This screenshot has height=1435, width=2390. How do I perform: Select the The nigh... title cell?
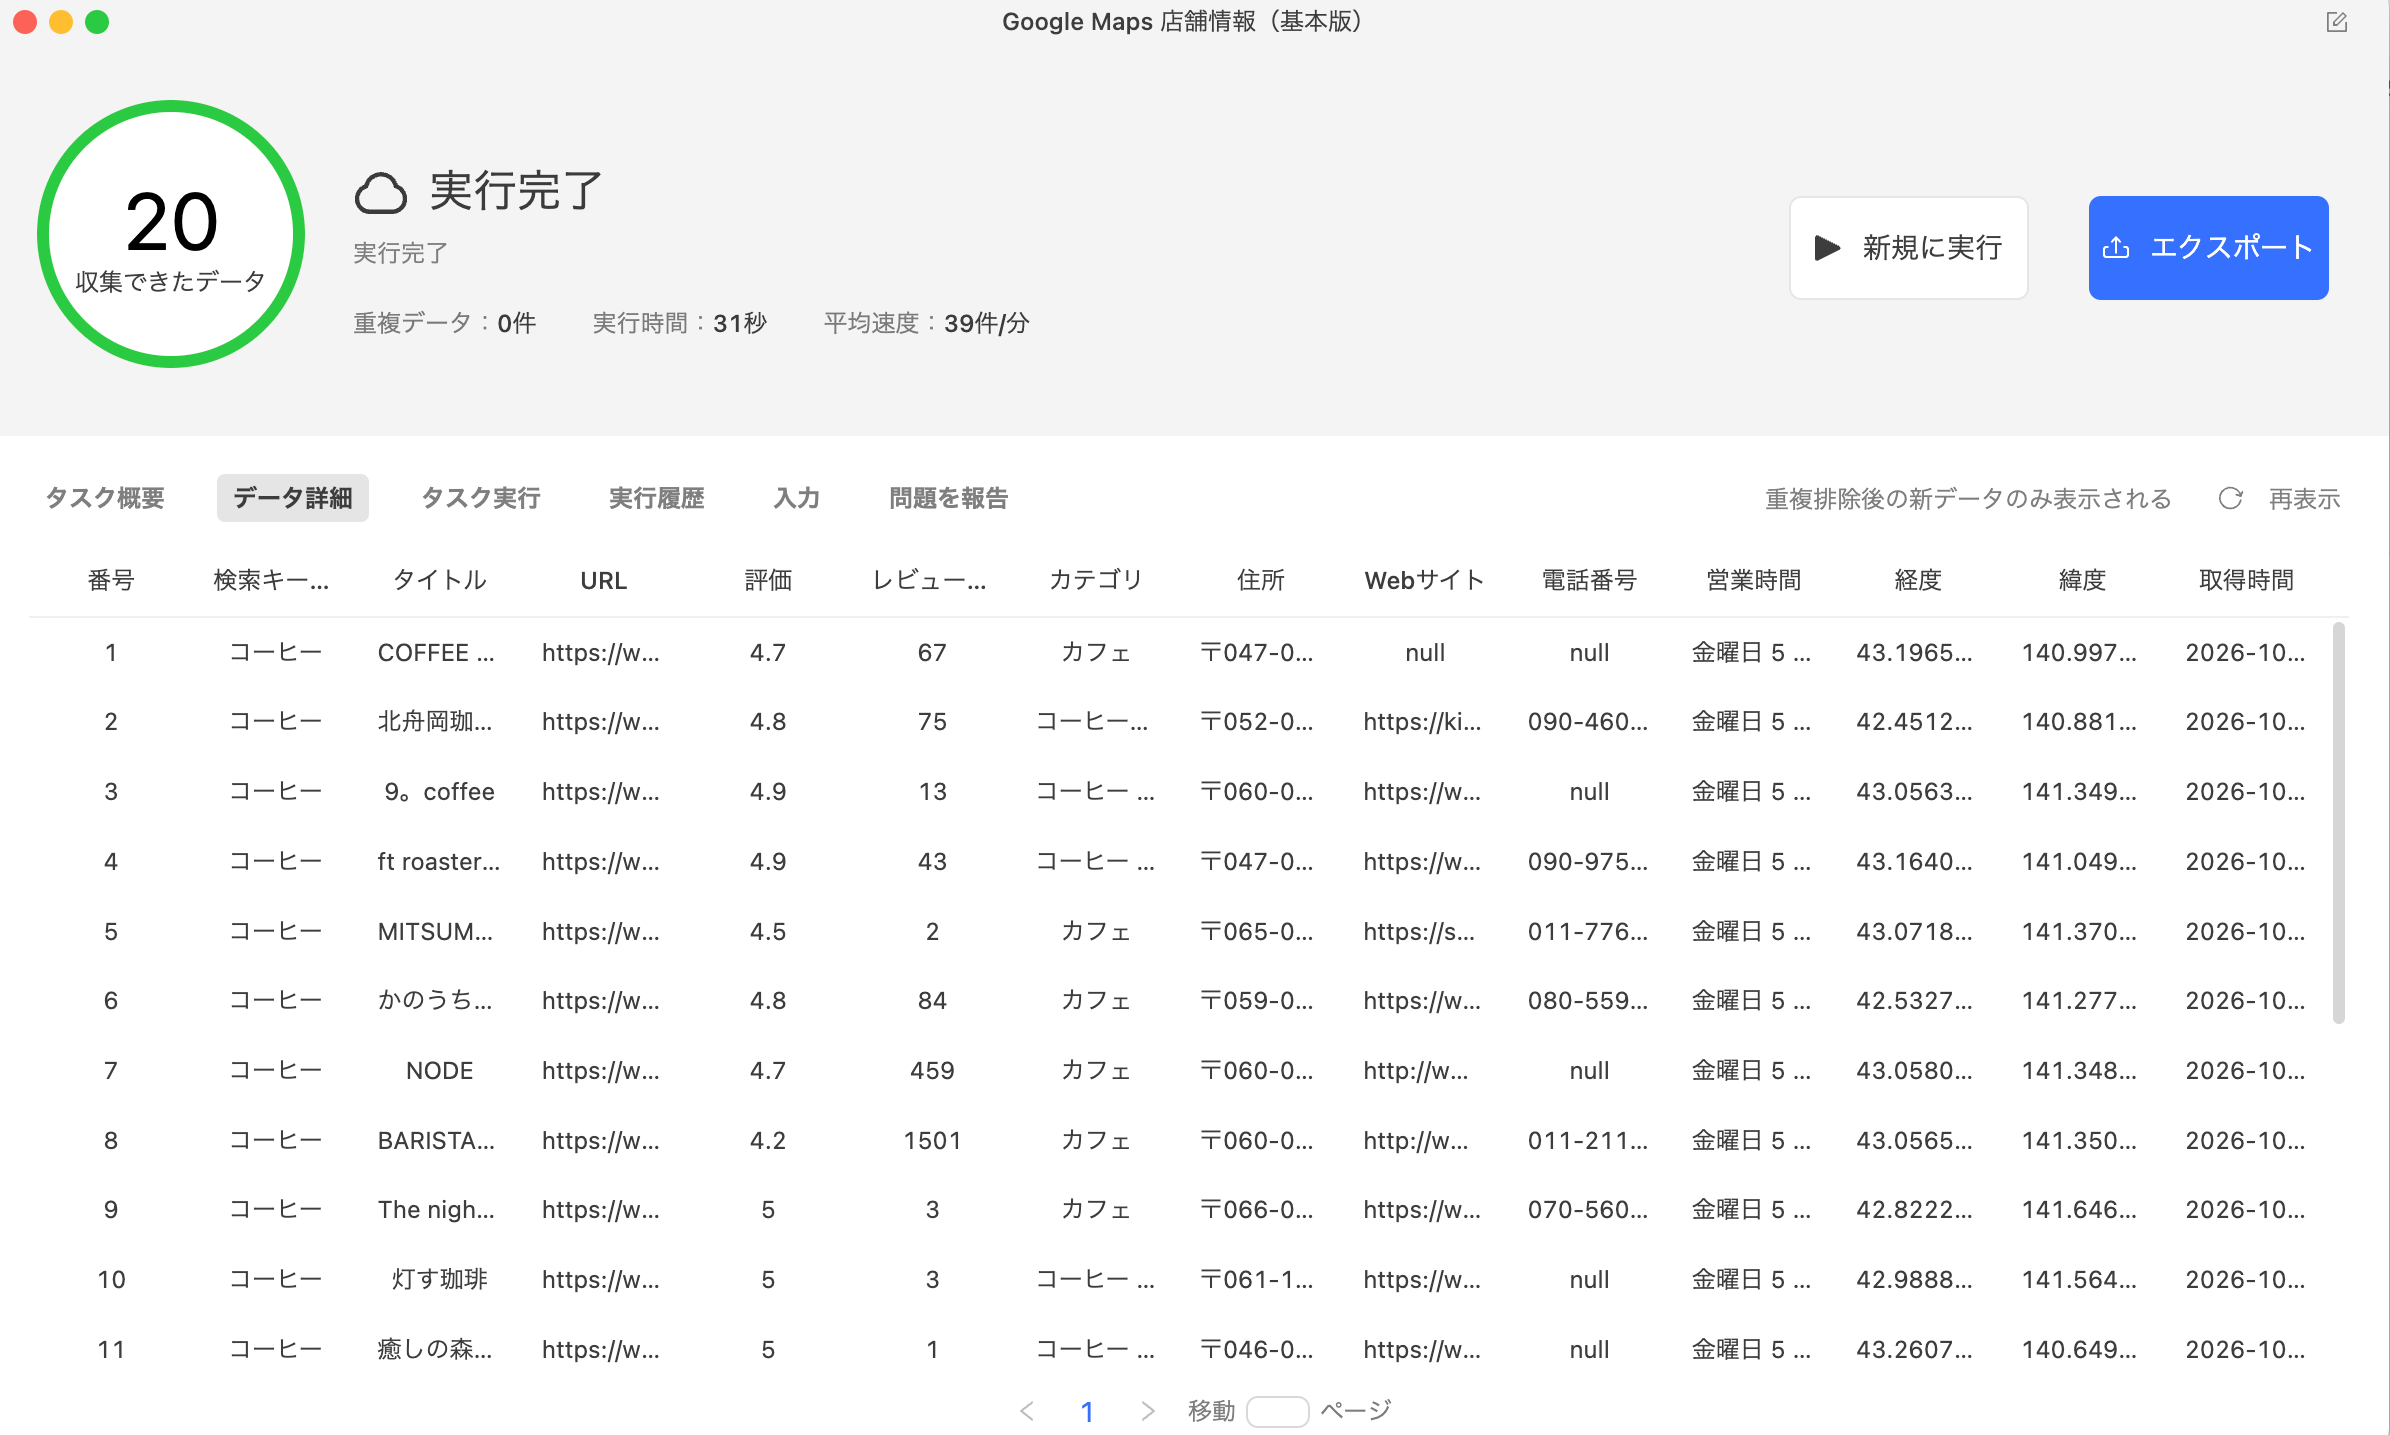(436, 1210)
